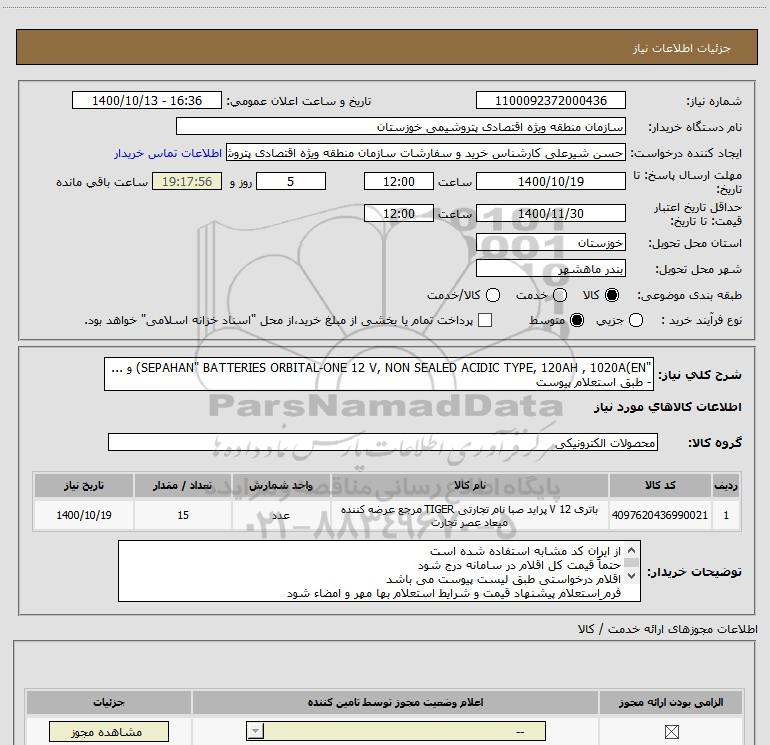Viewport: 770px width, 745px height.
Task: Click the delivery city بندر ماهشهر field
Action: coord(550,269)
